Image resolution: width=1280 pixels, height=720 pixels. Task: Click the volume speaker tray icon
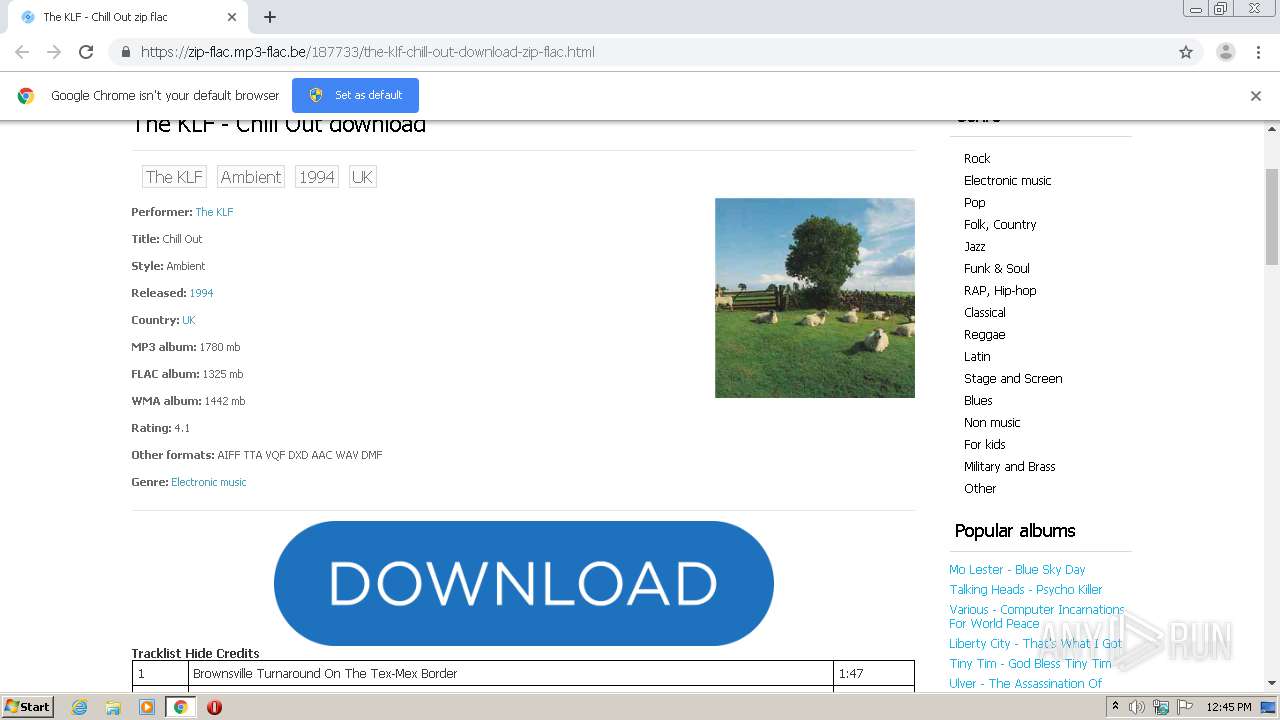(x=1137, y=707)
